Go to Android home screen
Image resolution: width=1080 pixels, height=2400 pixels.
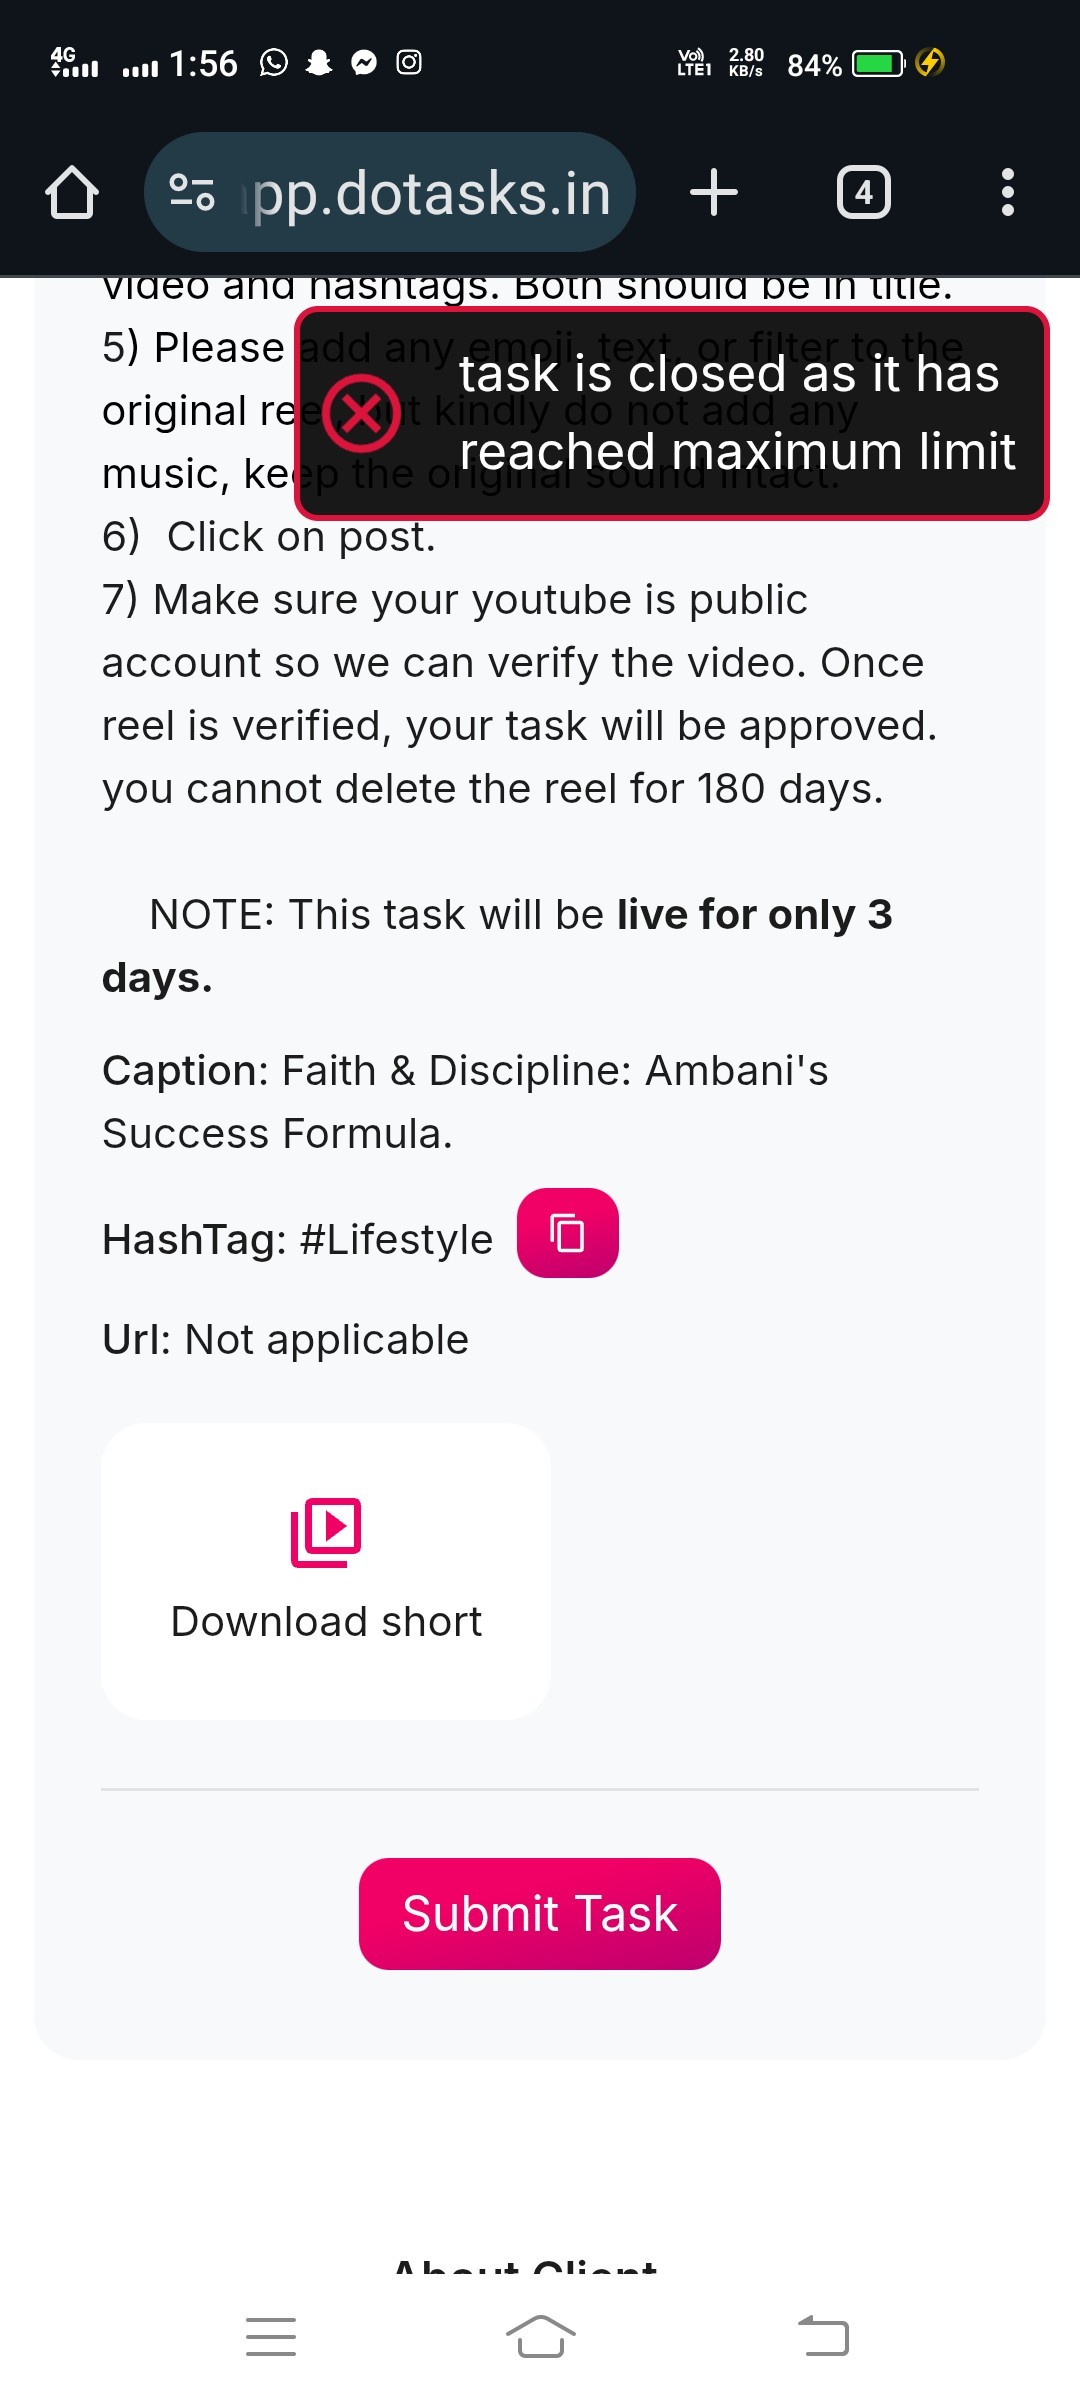[x=540, y=2336]
